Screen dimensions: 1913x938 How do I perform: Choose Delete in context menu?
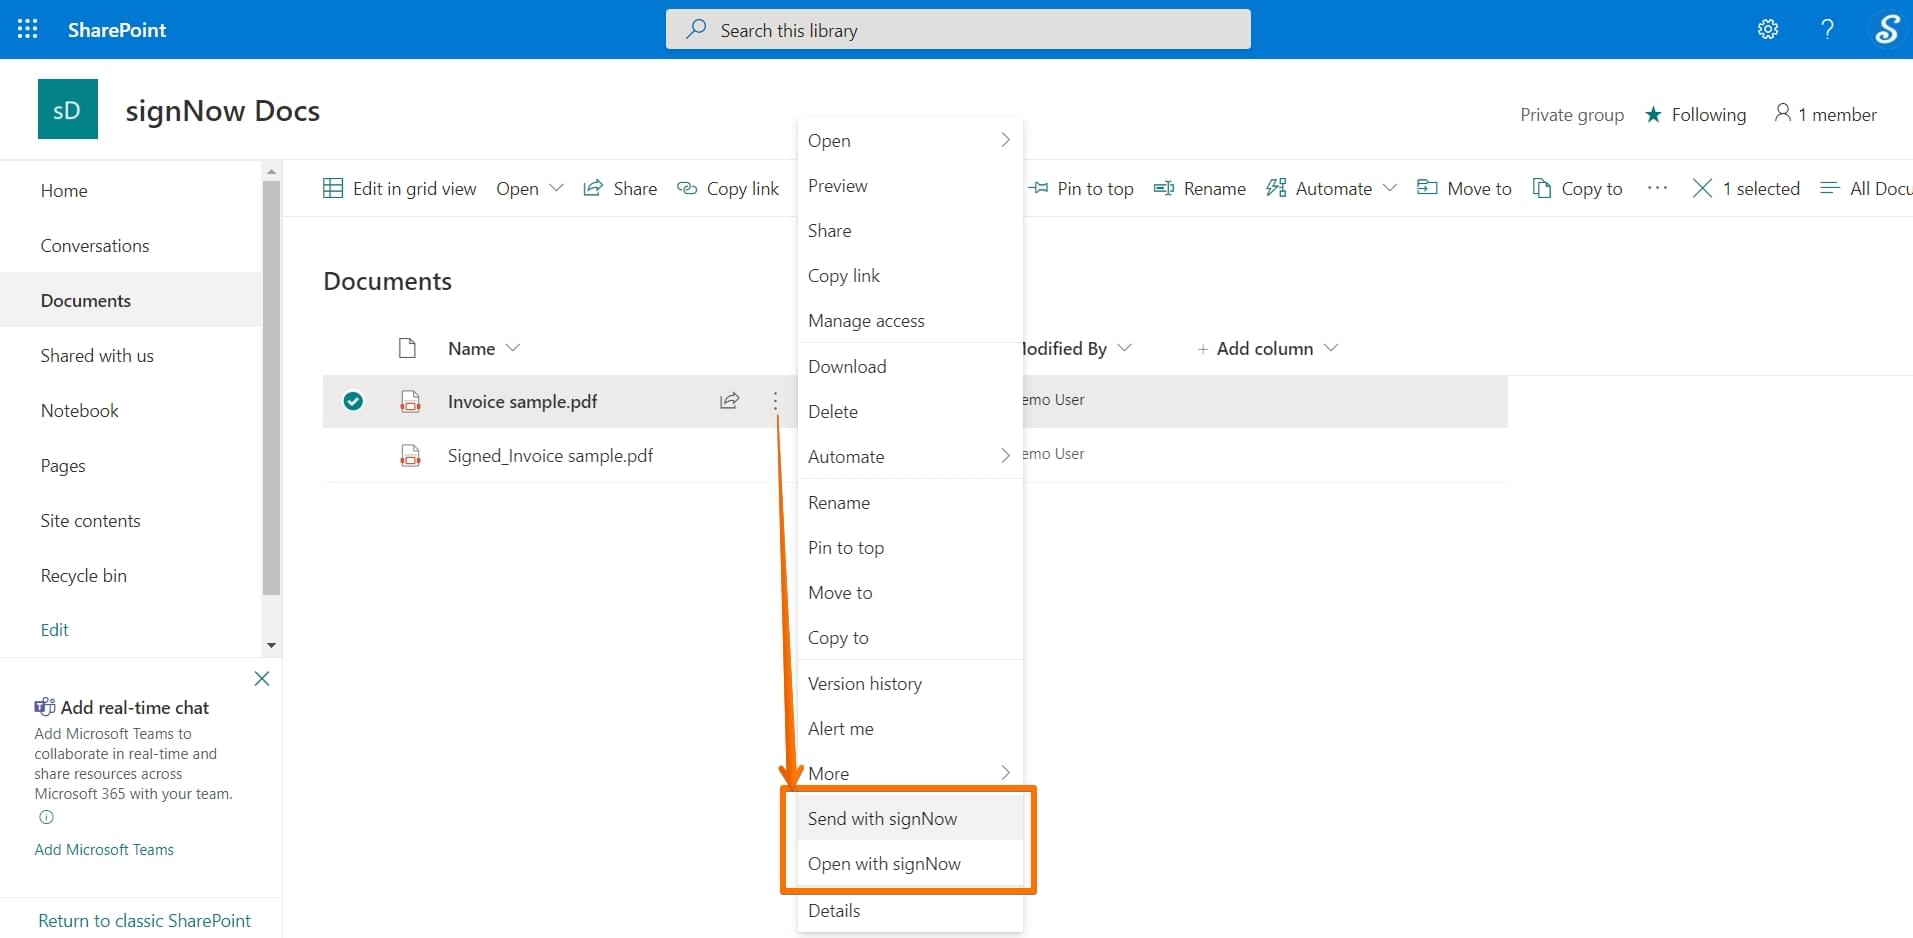[910, 411]
